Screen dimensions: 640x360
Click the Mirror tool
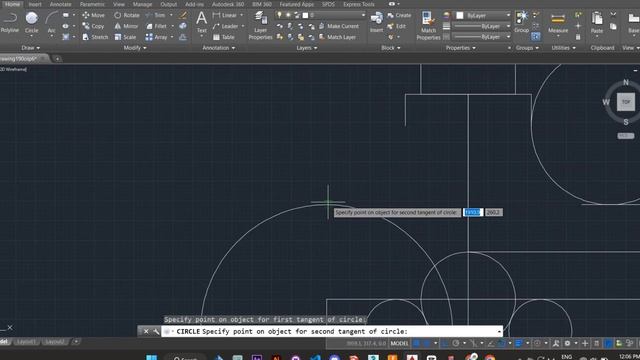(x=127, y=26)
